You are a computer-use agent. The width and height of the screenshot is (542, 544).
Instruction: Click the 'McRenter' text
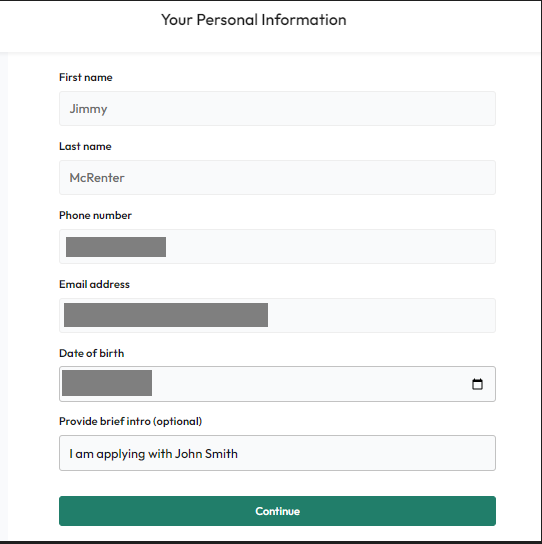coord(97,178)
